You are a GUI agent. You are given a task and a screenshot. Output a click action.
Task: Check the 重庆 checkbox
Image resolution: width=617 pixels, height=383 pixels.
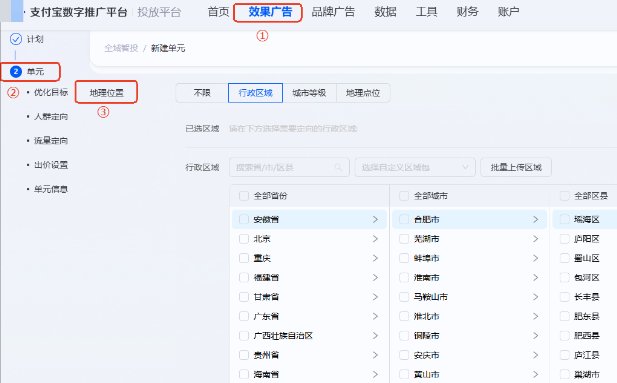[x=244, y=258]
